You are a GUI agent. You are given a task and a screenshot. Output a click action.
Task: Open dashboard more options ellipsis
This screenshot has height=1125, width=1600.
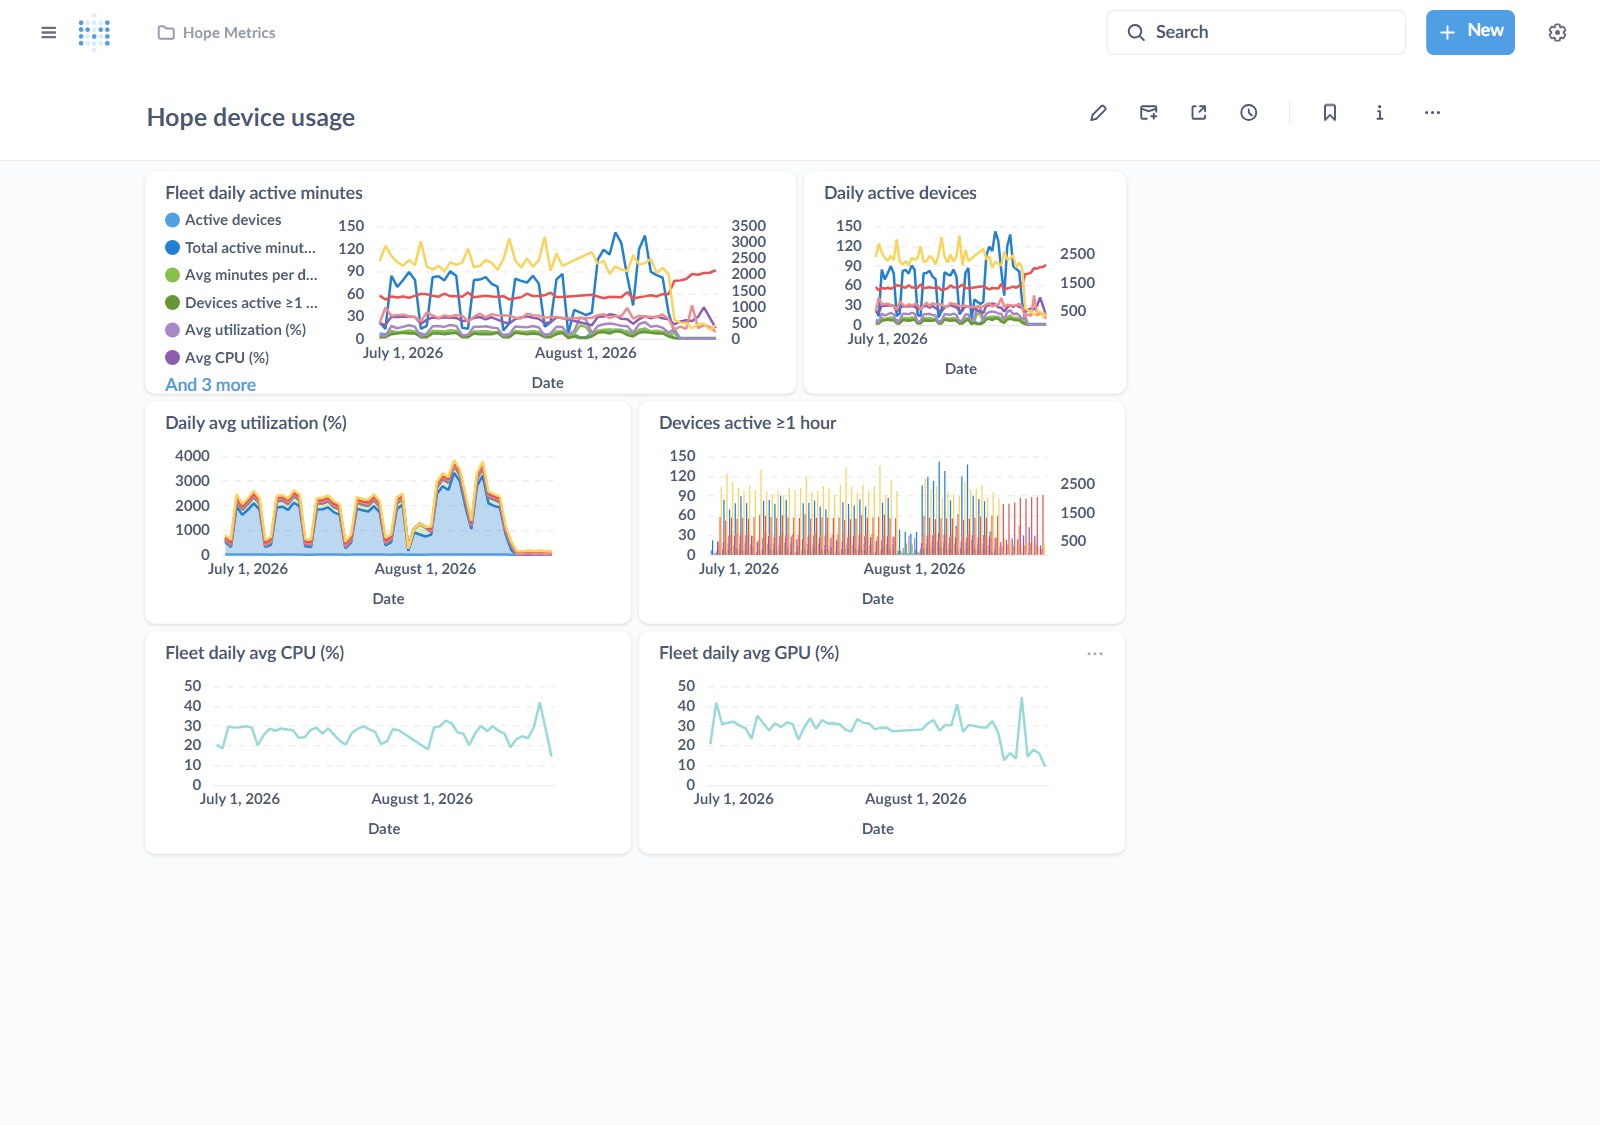pyautogui.click(x=1432, y=113)
